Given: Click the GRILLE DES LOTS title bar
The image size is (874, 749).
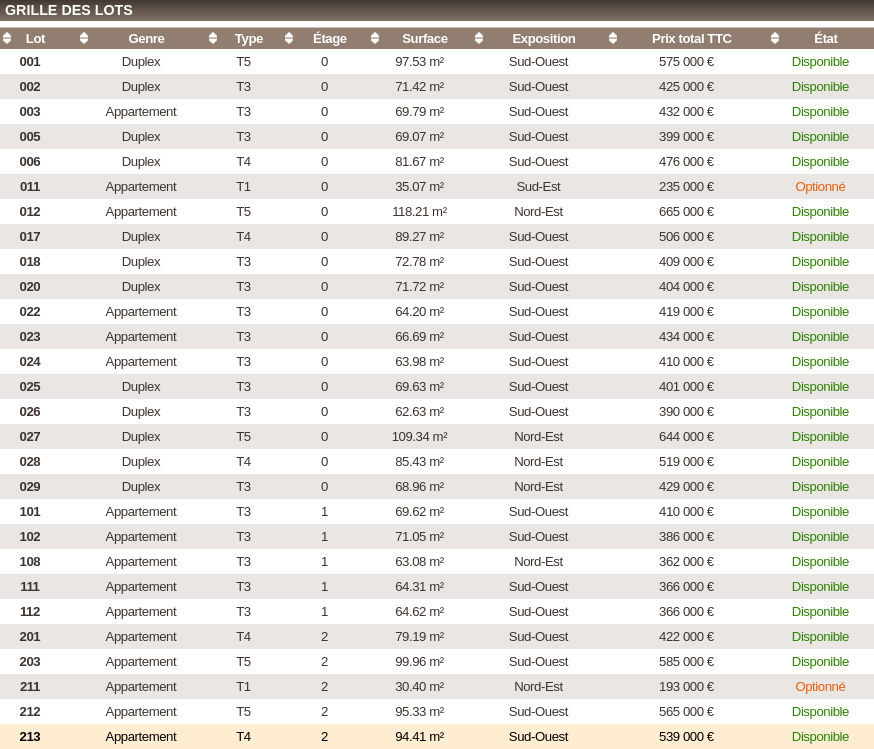Looking at the screenshot, I should (69, 10).
